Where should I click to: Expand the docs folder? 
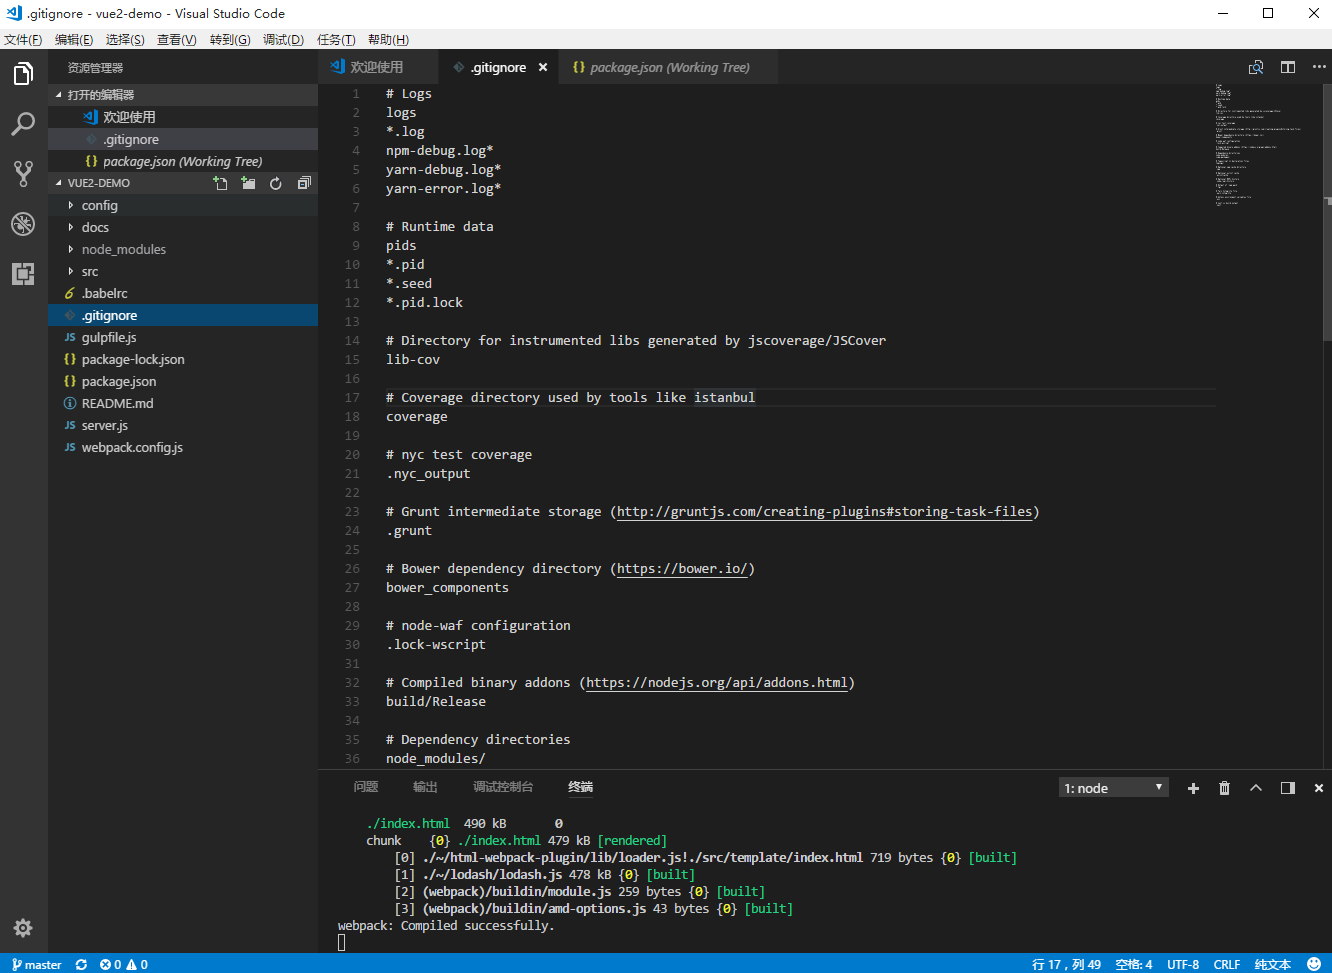click(183, 227)
